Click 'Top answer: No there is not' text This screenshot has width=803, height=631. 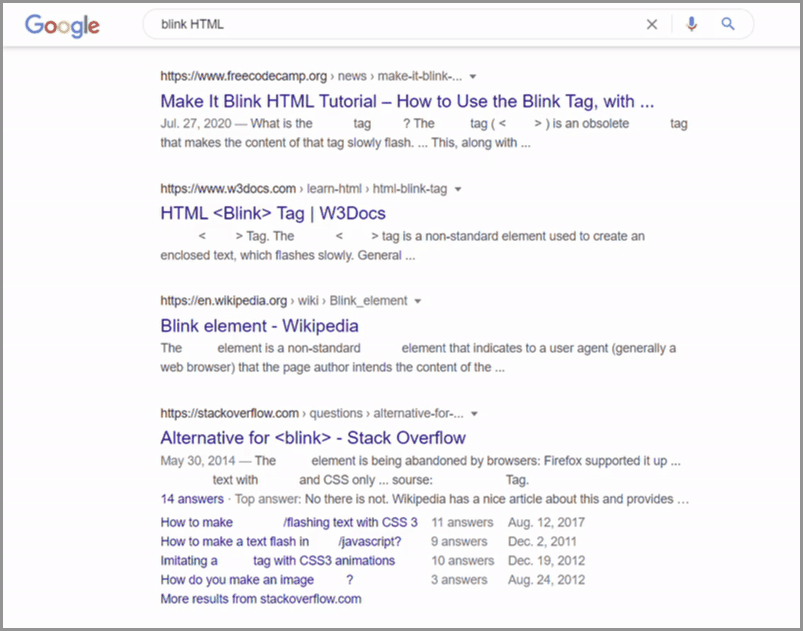click(x=311, y=499)
